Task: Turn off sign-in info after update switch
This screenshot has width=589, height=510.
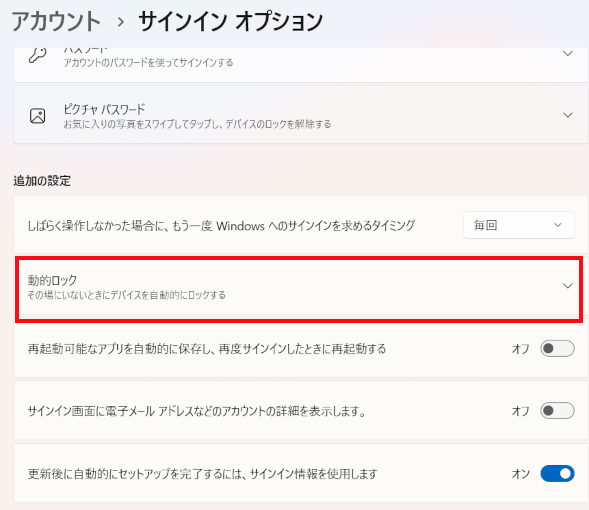Action: tap(557, 473)
